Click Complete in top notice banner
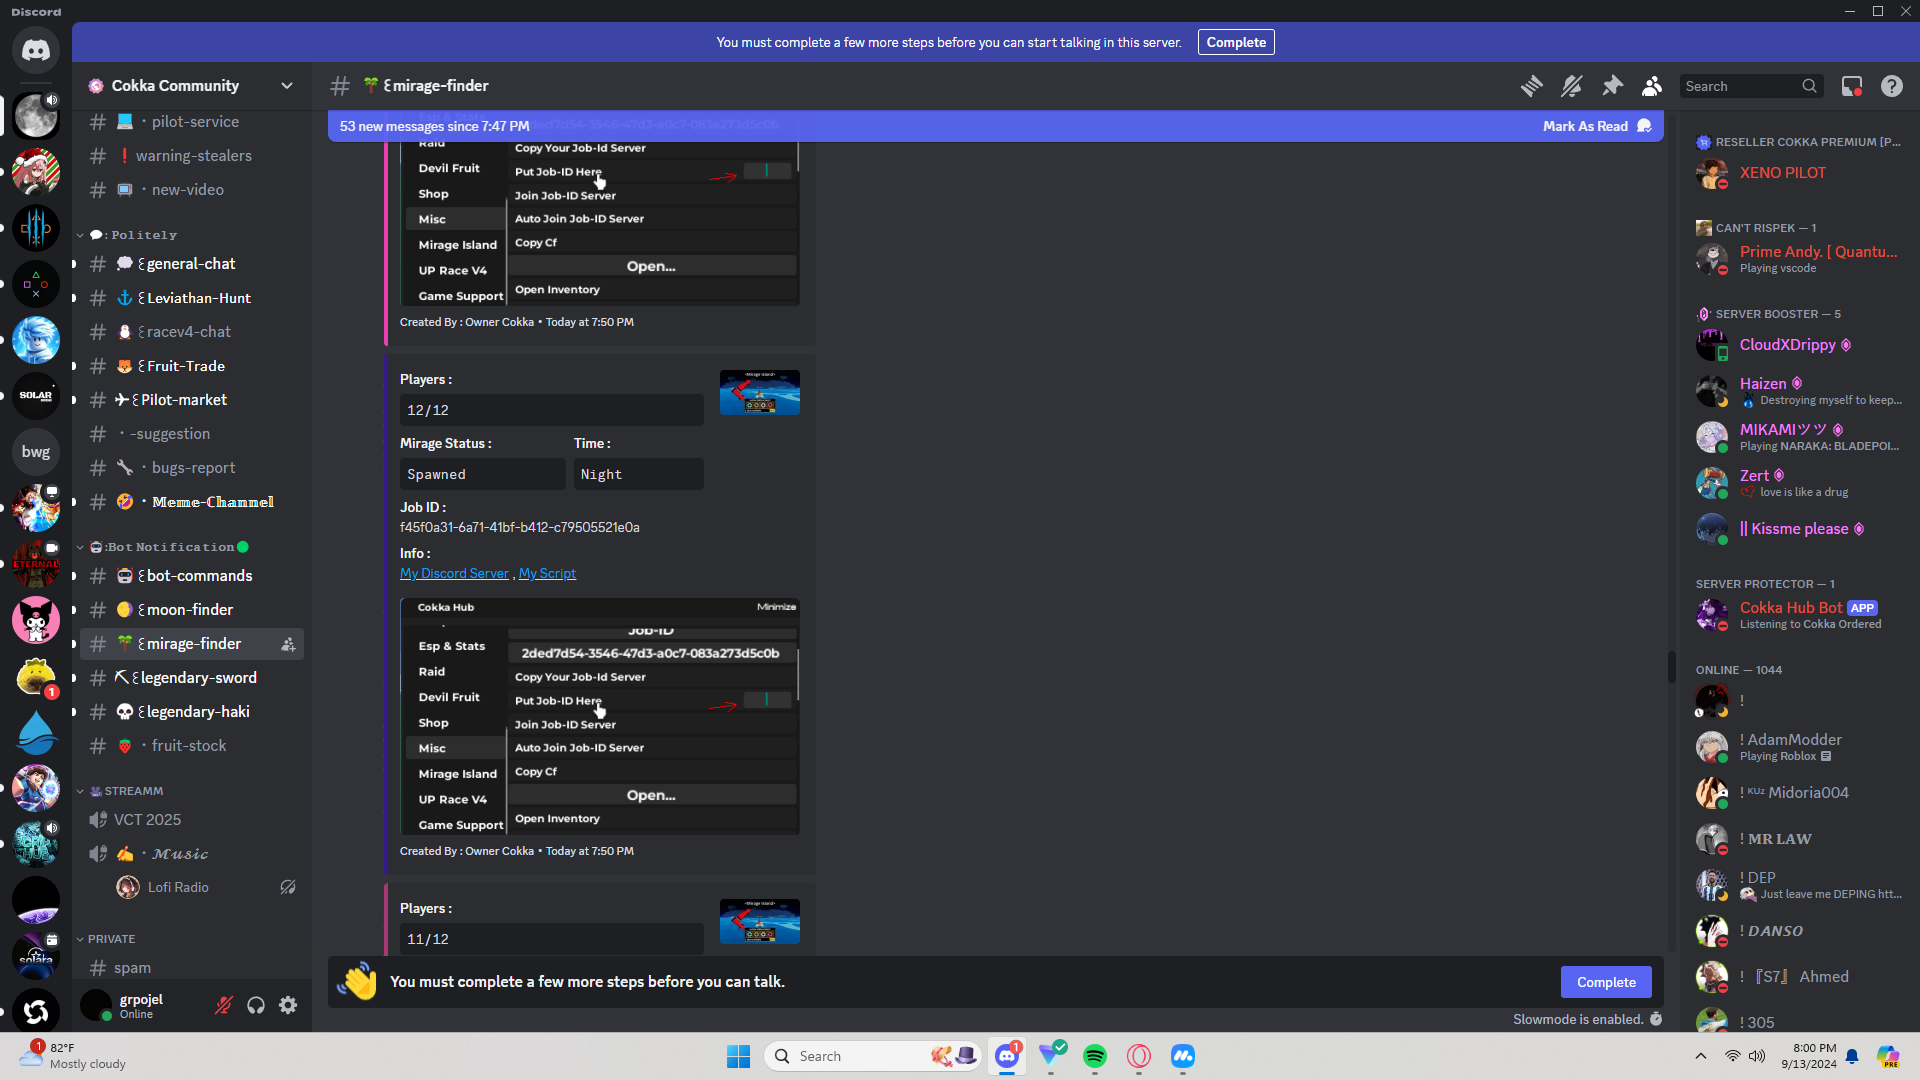Viewport: 1920px width, 1080px height. (x=1236, y=42)
